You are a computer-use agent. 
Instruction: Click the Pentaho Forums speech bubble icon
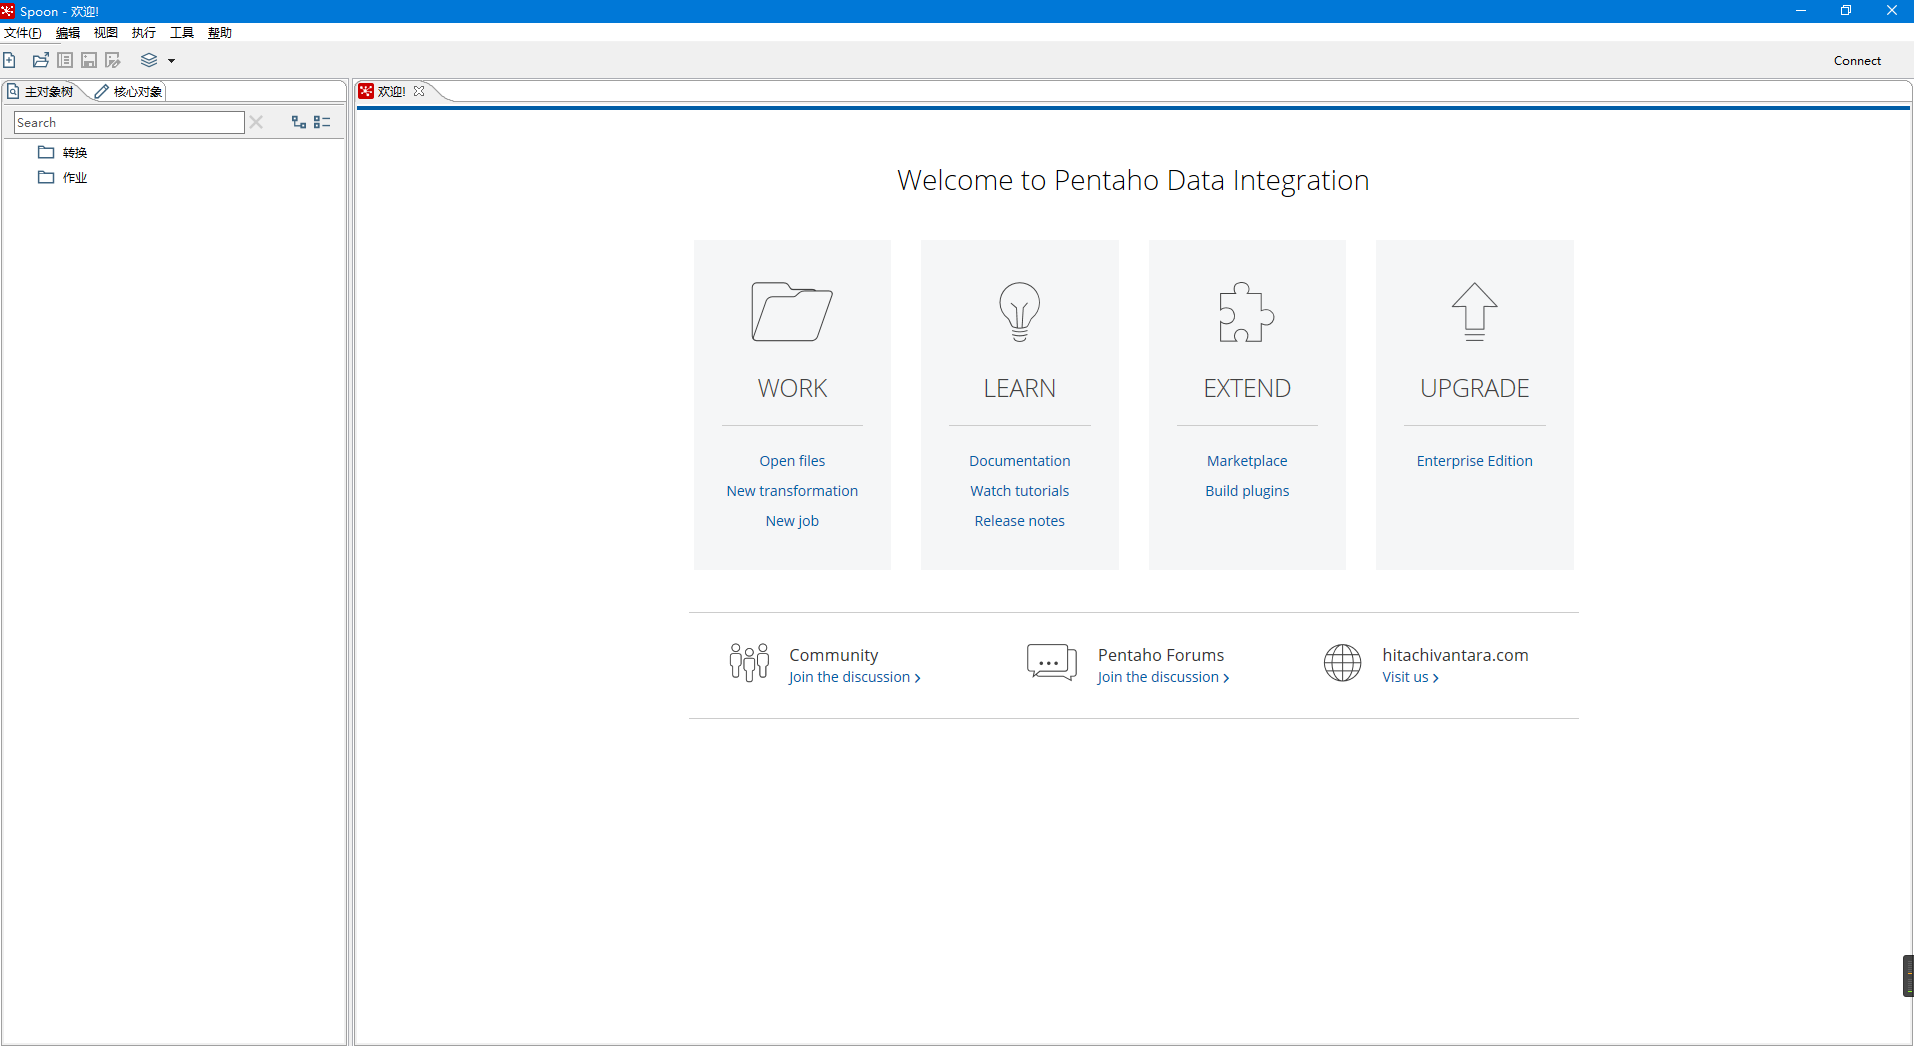point(1052,662)
